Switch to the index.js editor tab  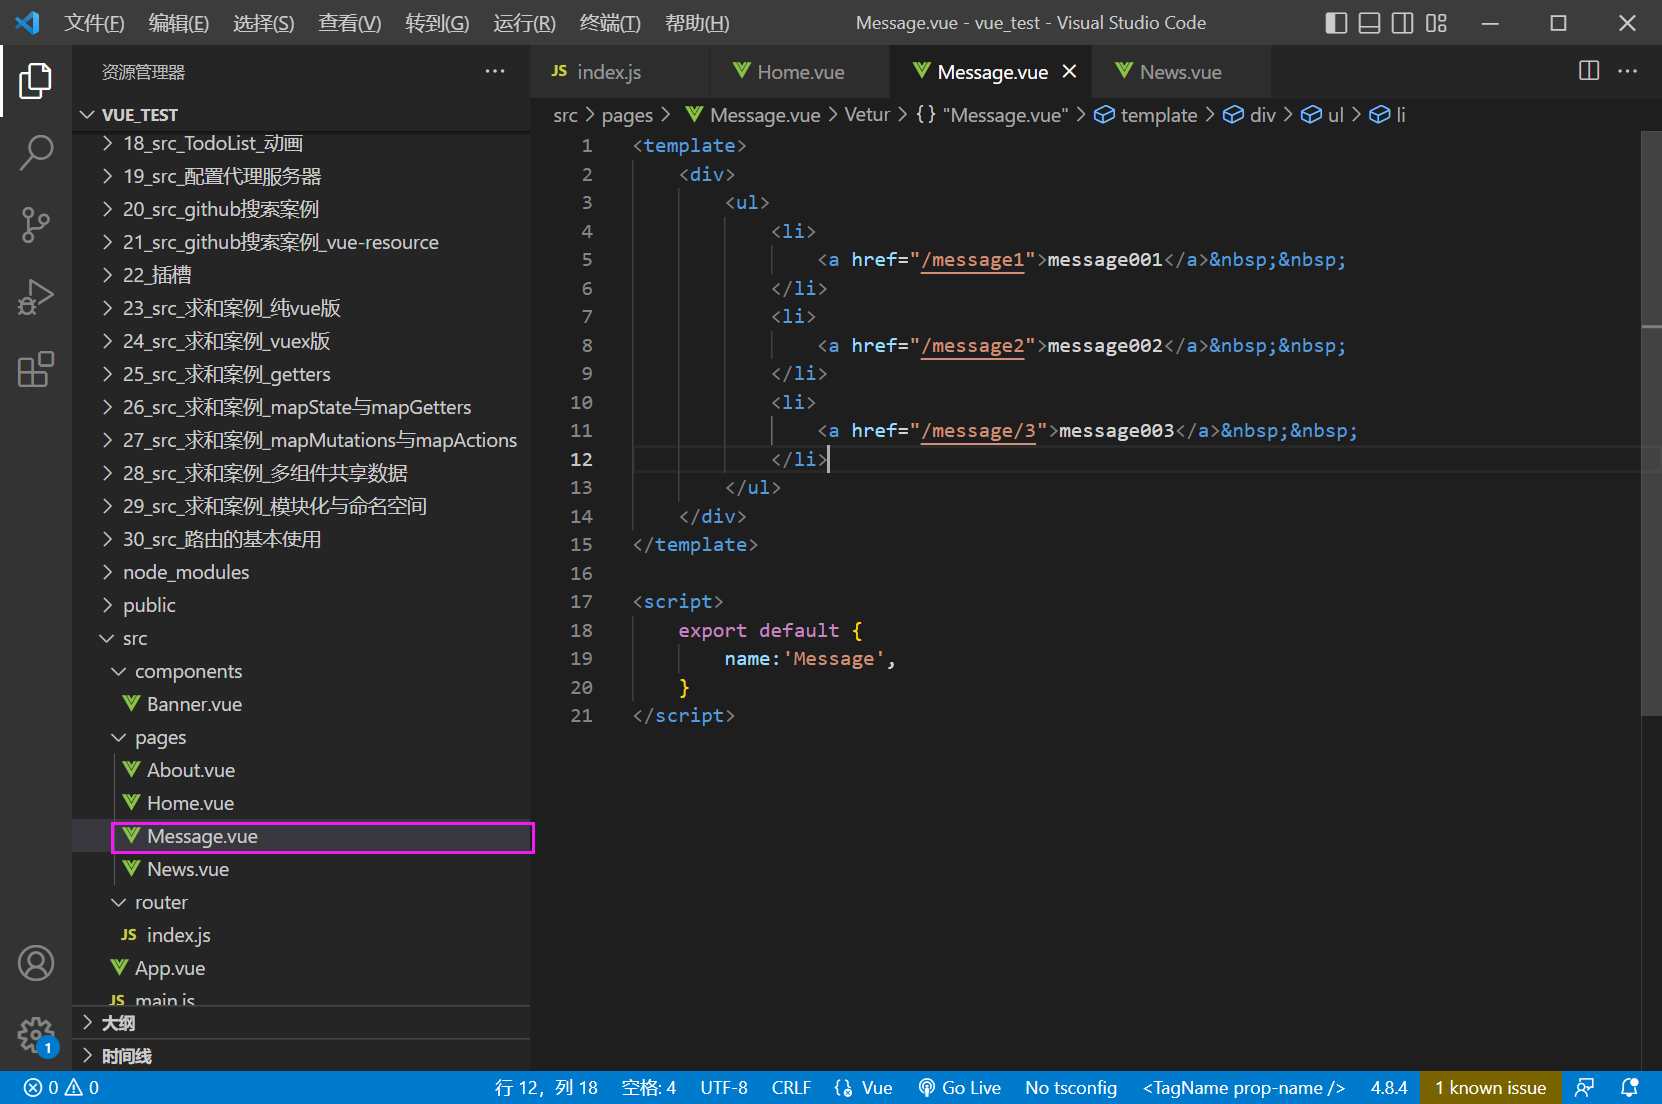[x=620, y=72]
